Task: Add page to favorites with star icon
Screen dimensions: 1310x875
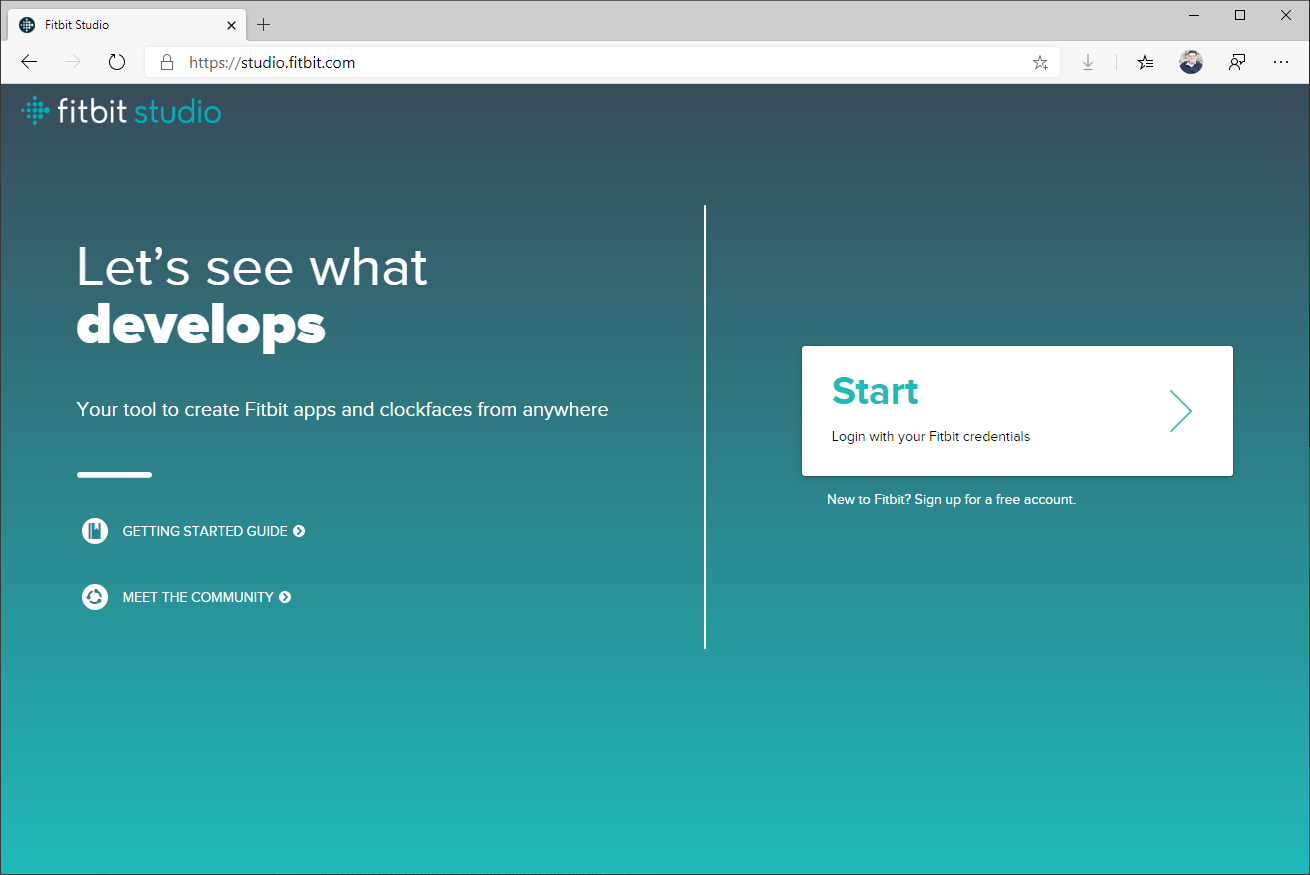Action: [1040, 62]
